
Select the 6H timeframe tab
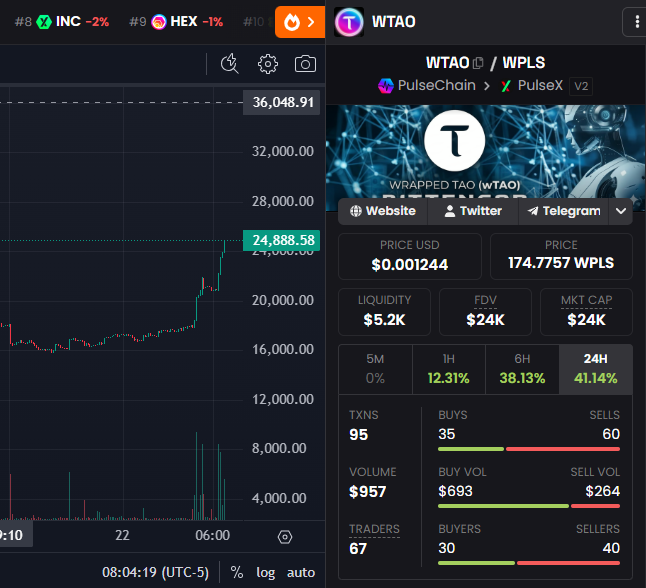(522, 369)
